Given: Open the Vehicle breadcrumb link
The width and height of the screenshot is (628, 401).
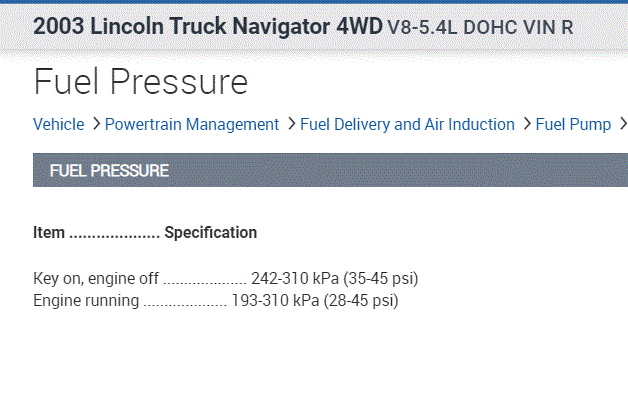Looking at the screenshot, I should tap(58, 125).
